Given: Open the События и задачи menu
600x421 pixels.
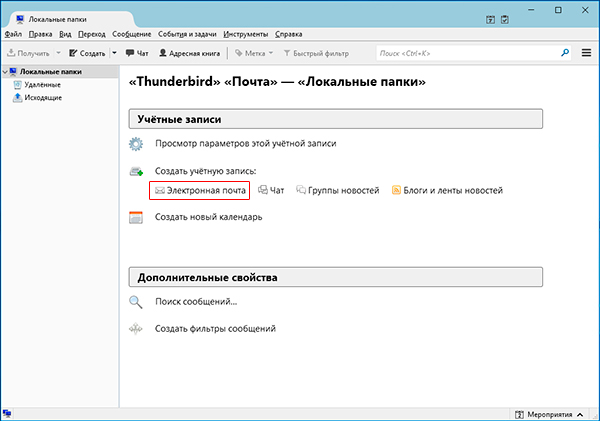Looking at the screenshot, I should (x=187, y=34).
